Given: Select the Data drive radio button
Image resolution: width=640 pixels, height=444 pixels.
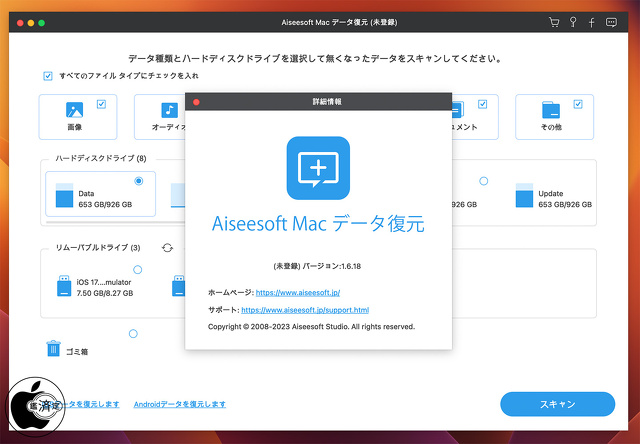Looking at the screenshot, I should click(139, 181).
